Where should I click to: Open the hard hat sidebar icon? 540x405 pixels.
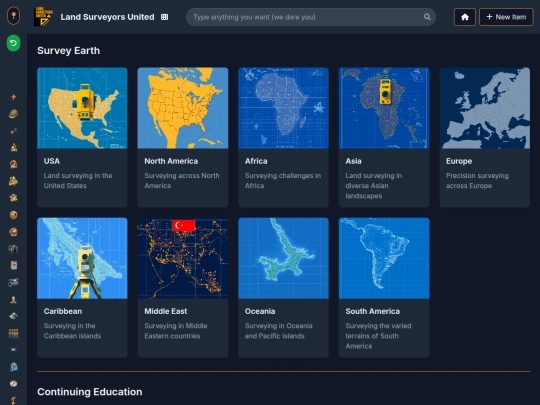13,114
